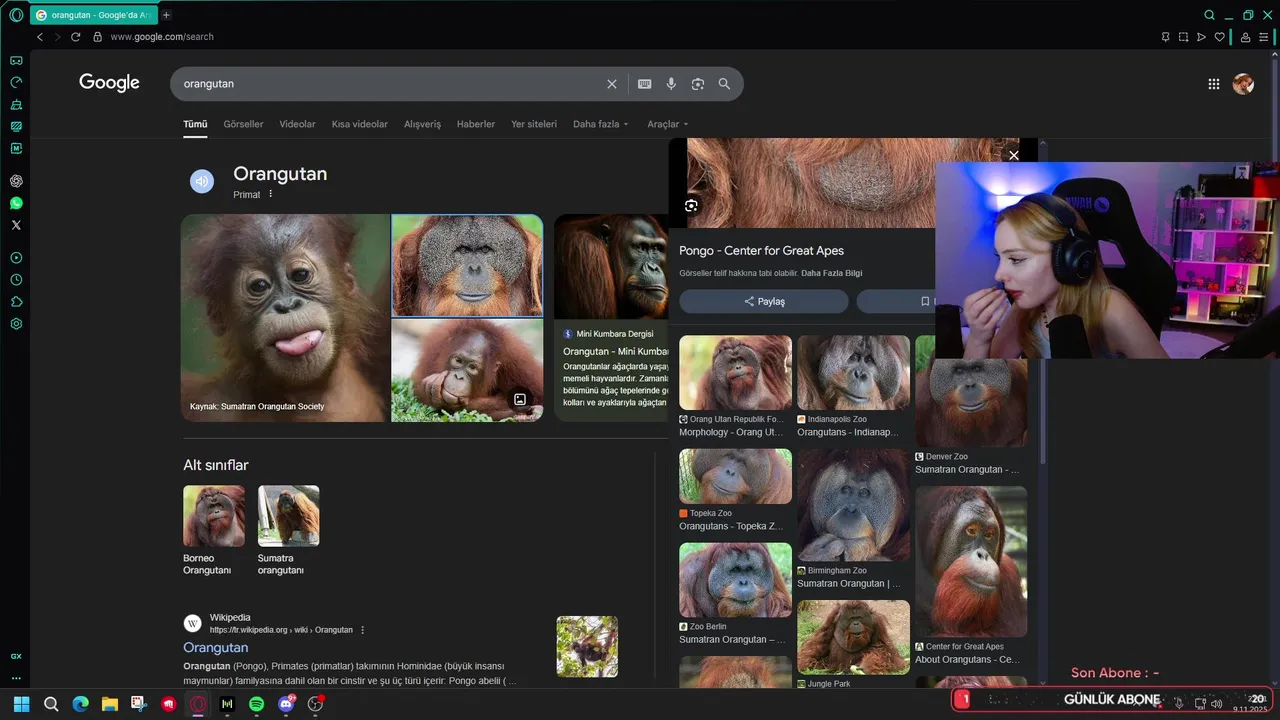Open the on-screen keyboard input tool

pyautogui.click(x=645, y=84)
